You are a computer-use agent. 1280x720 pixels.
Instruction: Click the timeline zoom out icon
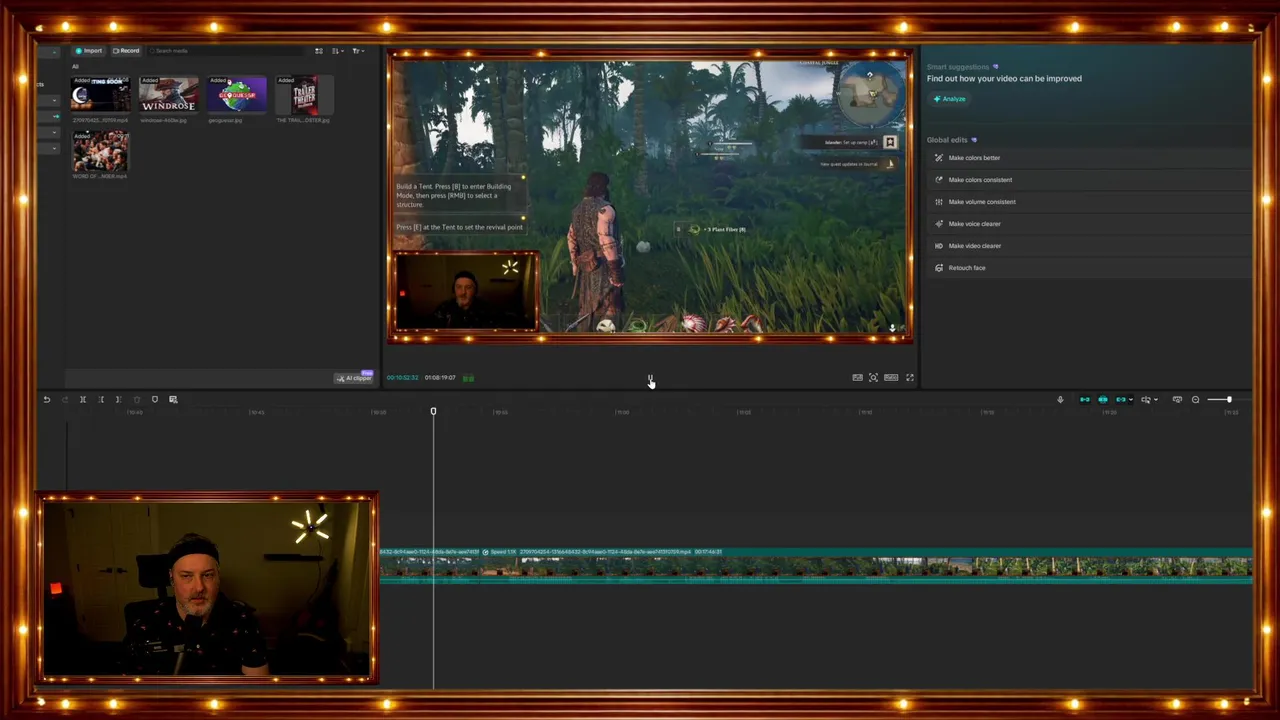click(1195, 400)
